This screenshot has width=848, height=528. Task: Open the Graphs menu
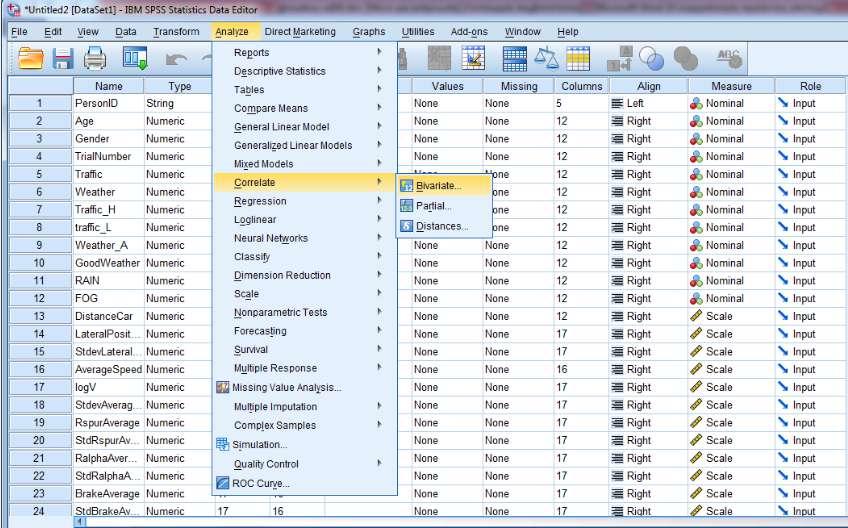coord(369,32)
